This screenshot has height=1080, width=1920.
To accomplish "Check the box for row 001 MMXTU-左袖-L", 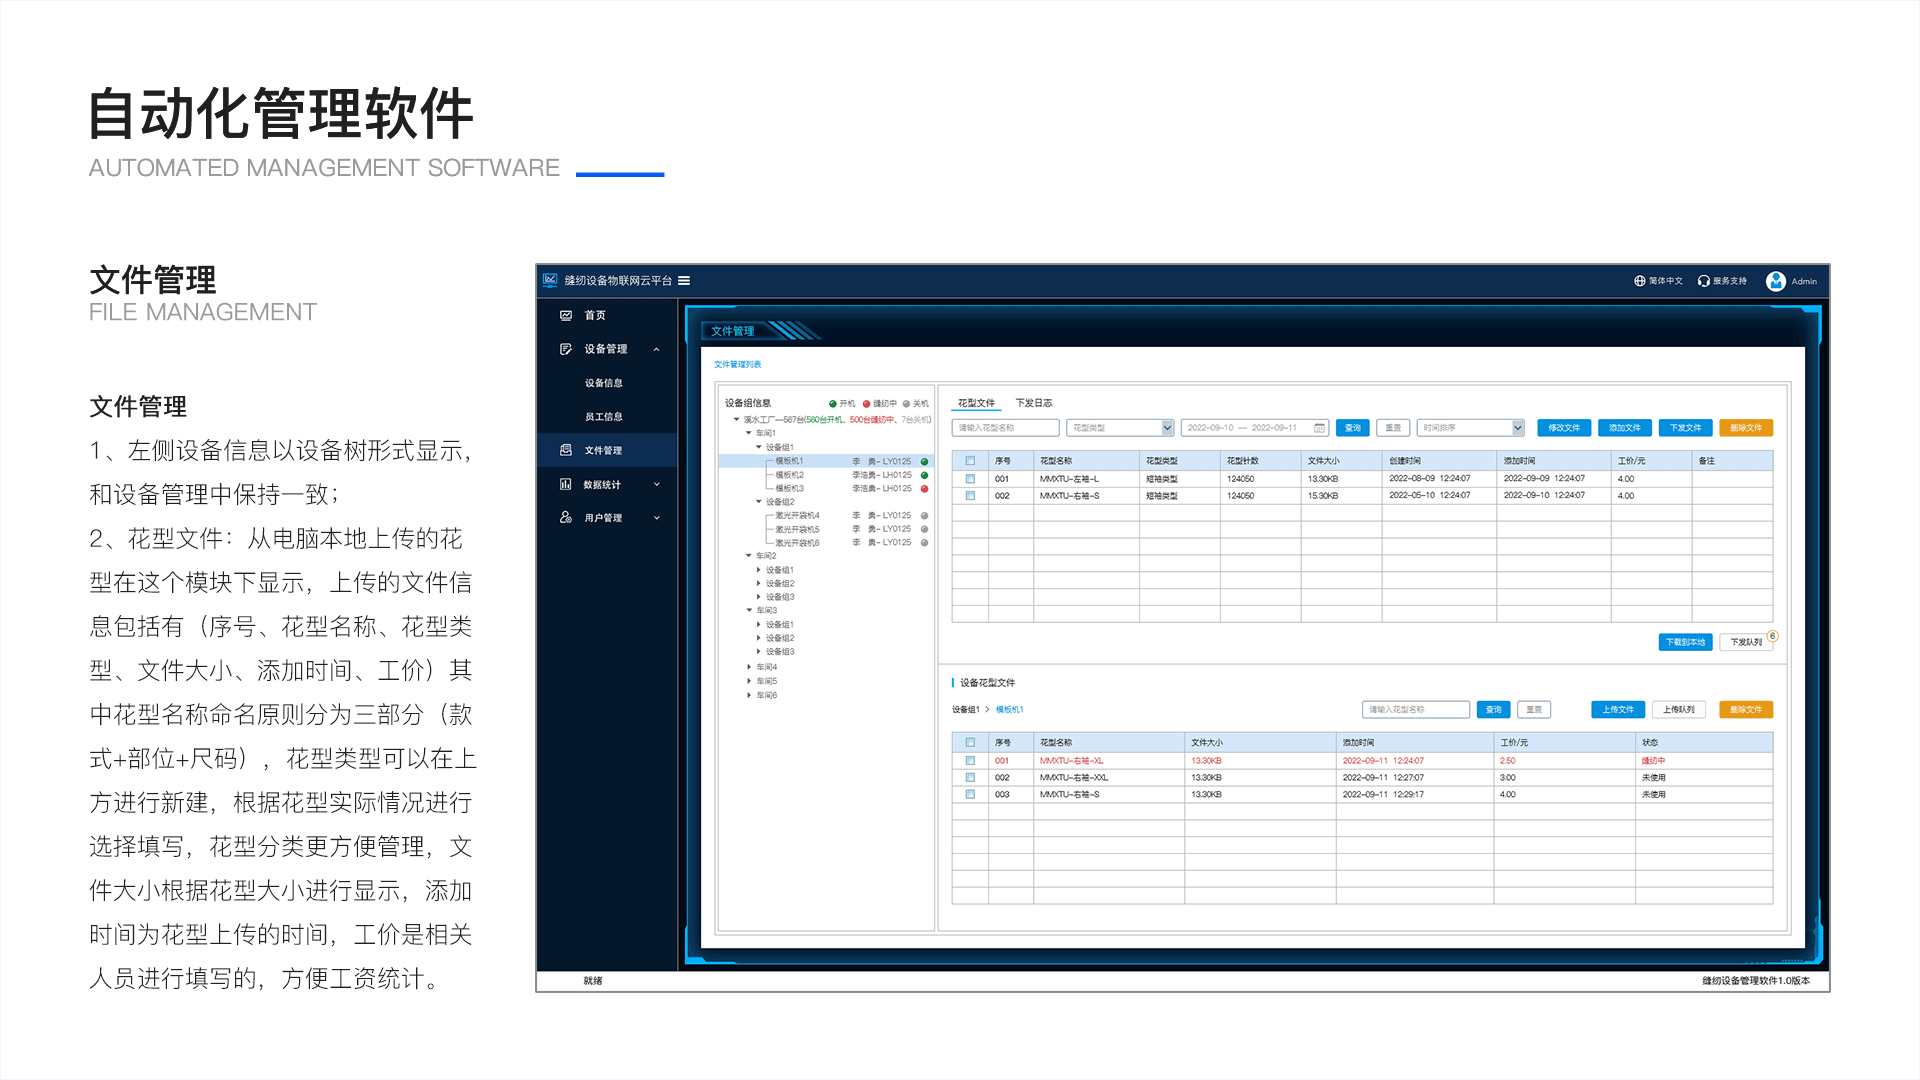I will [x=970, y=479].
